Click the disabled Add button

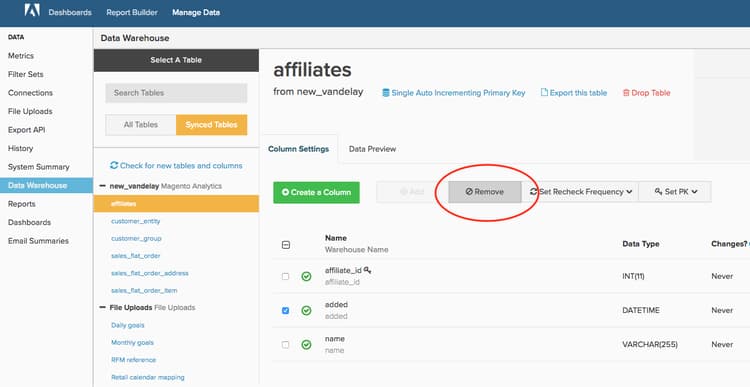coord(412,192)
